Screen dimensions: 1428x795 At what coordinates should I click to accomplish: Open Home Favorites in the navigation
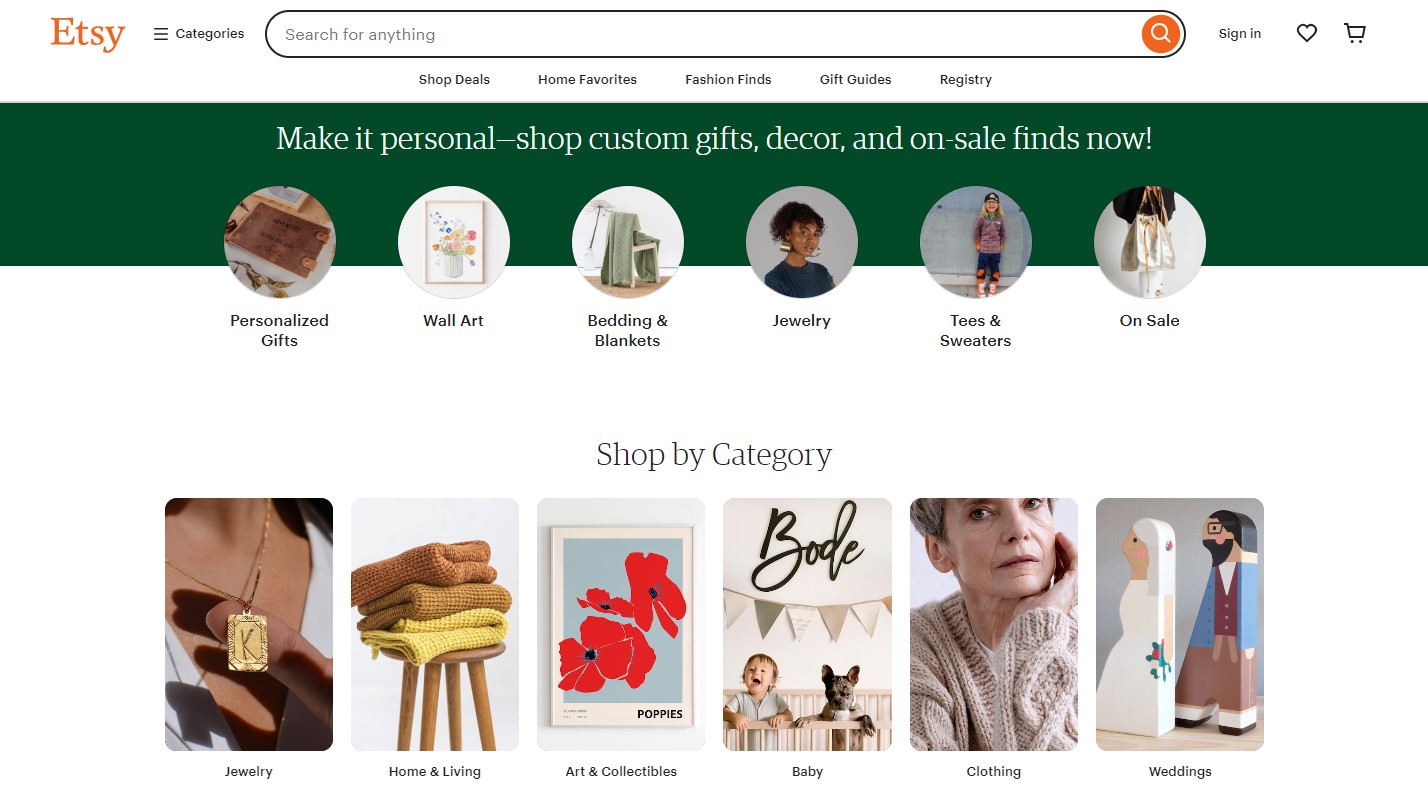(587, 80)
